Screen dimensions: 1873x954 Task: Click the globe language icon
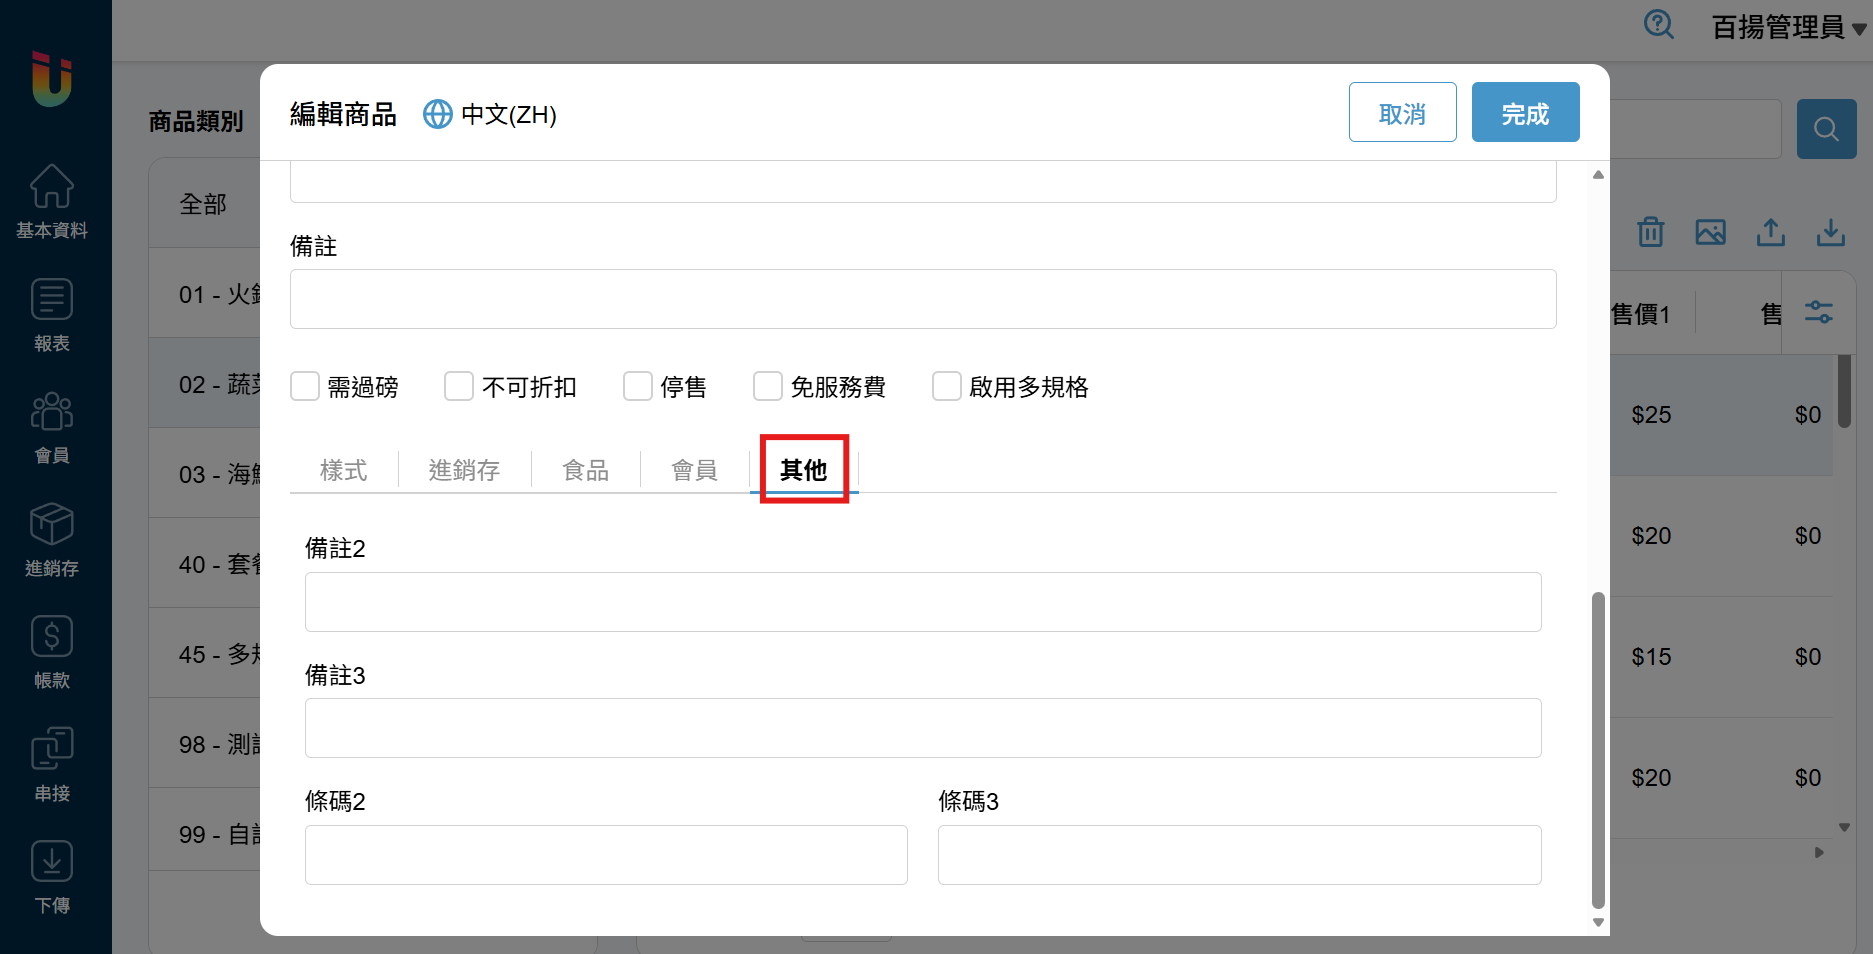(x=437, y=115)
